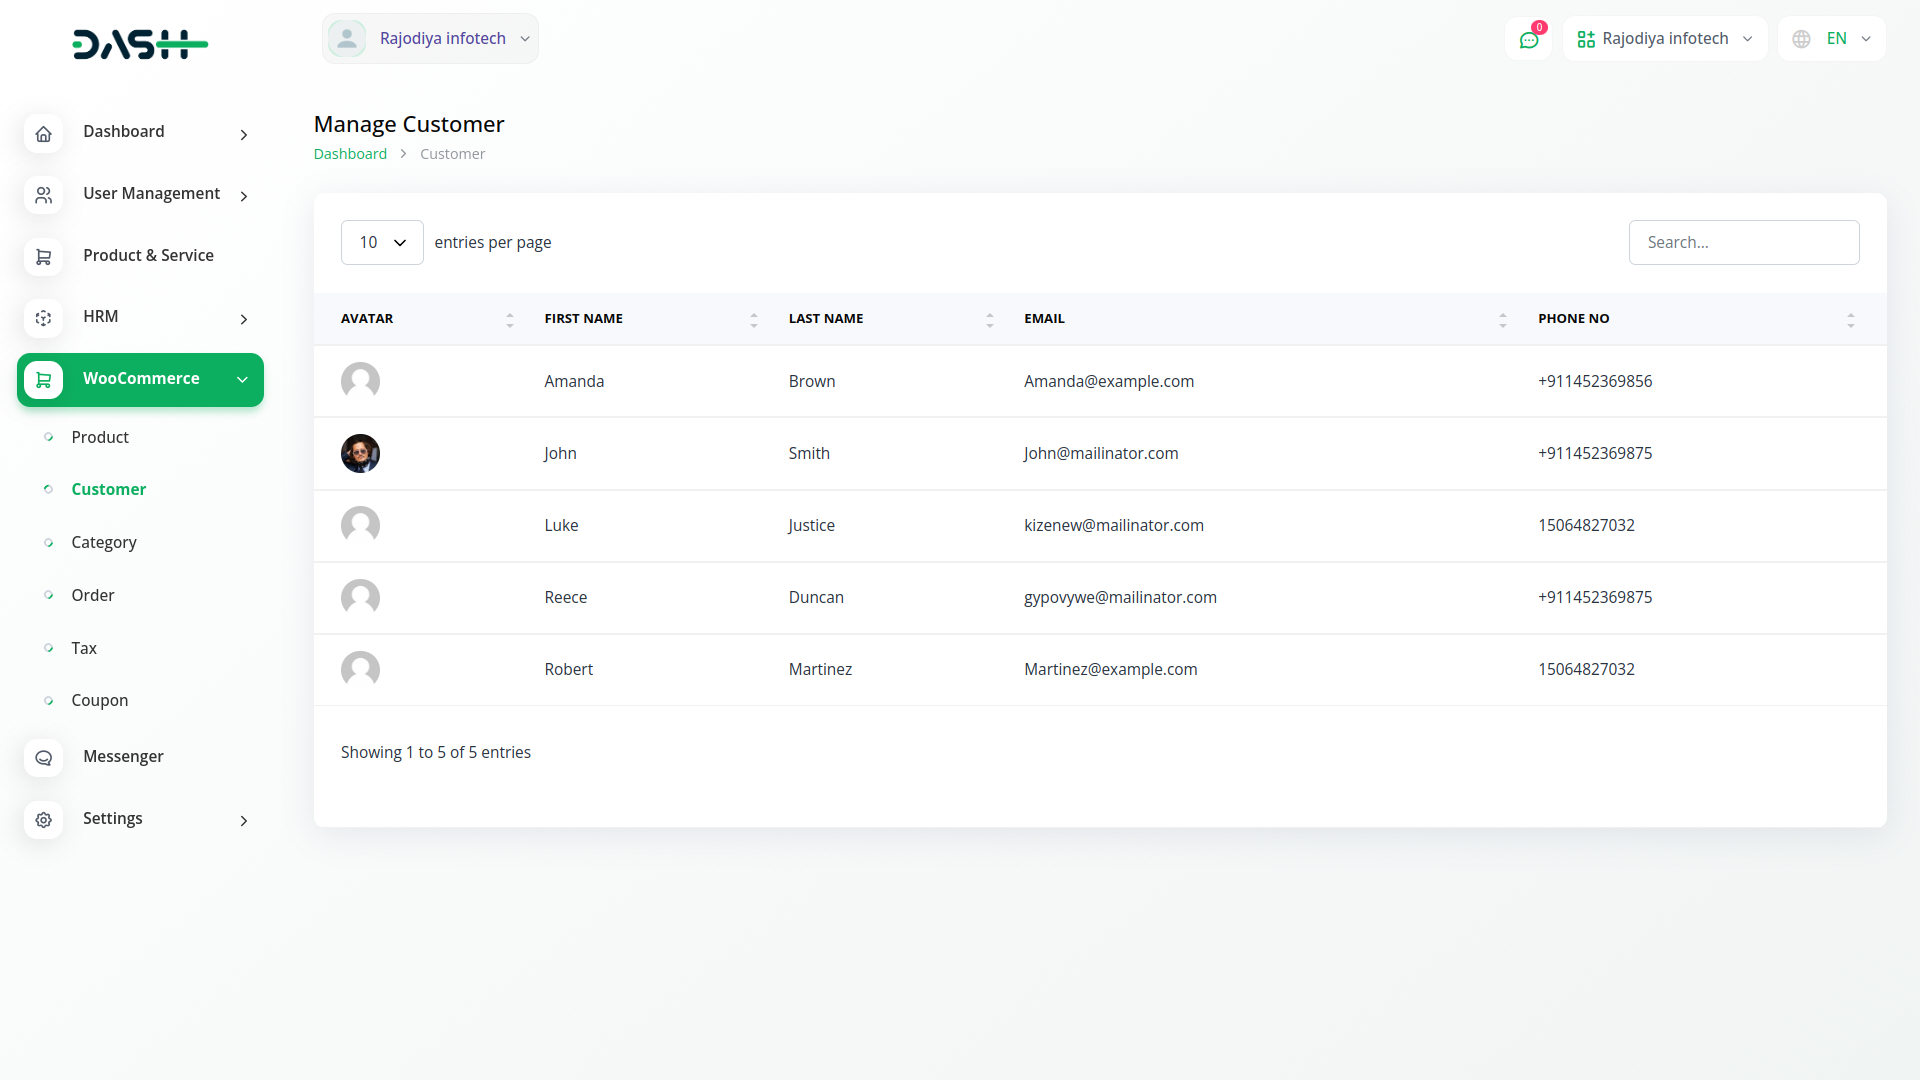Focus the customer Search field
The image size is (1920, 1080).
pyautogui.click(x=1743, y=242)
